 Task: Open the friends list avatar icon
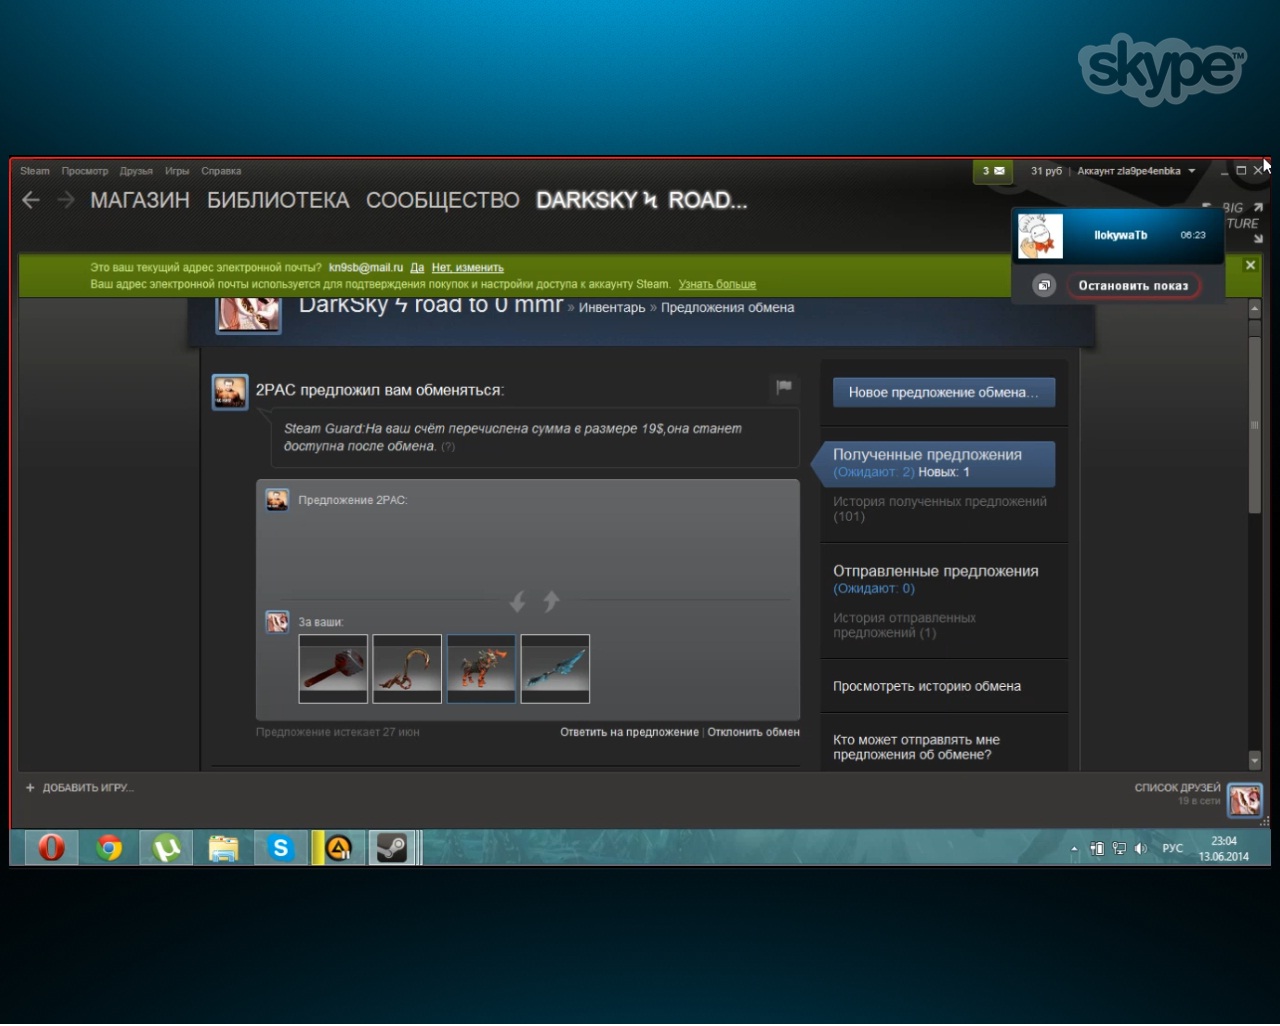1245,799
